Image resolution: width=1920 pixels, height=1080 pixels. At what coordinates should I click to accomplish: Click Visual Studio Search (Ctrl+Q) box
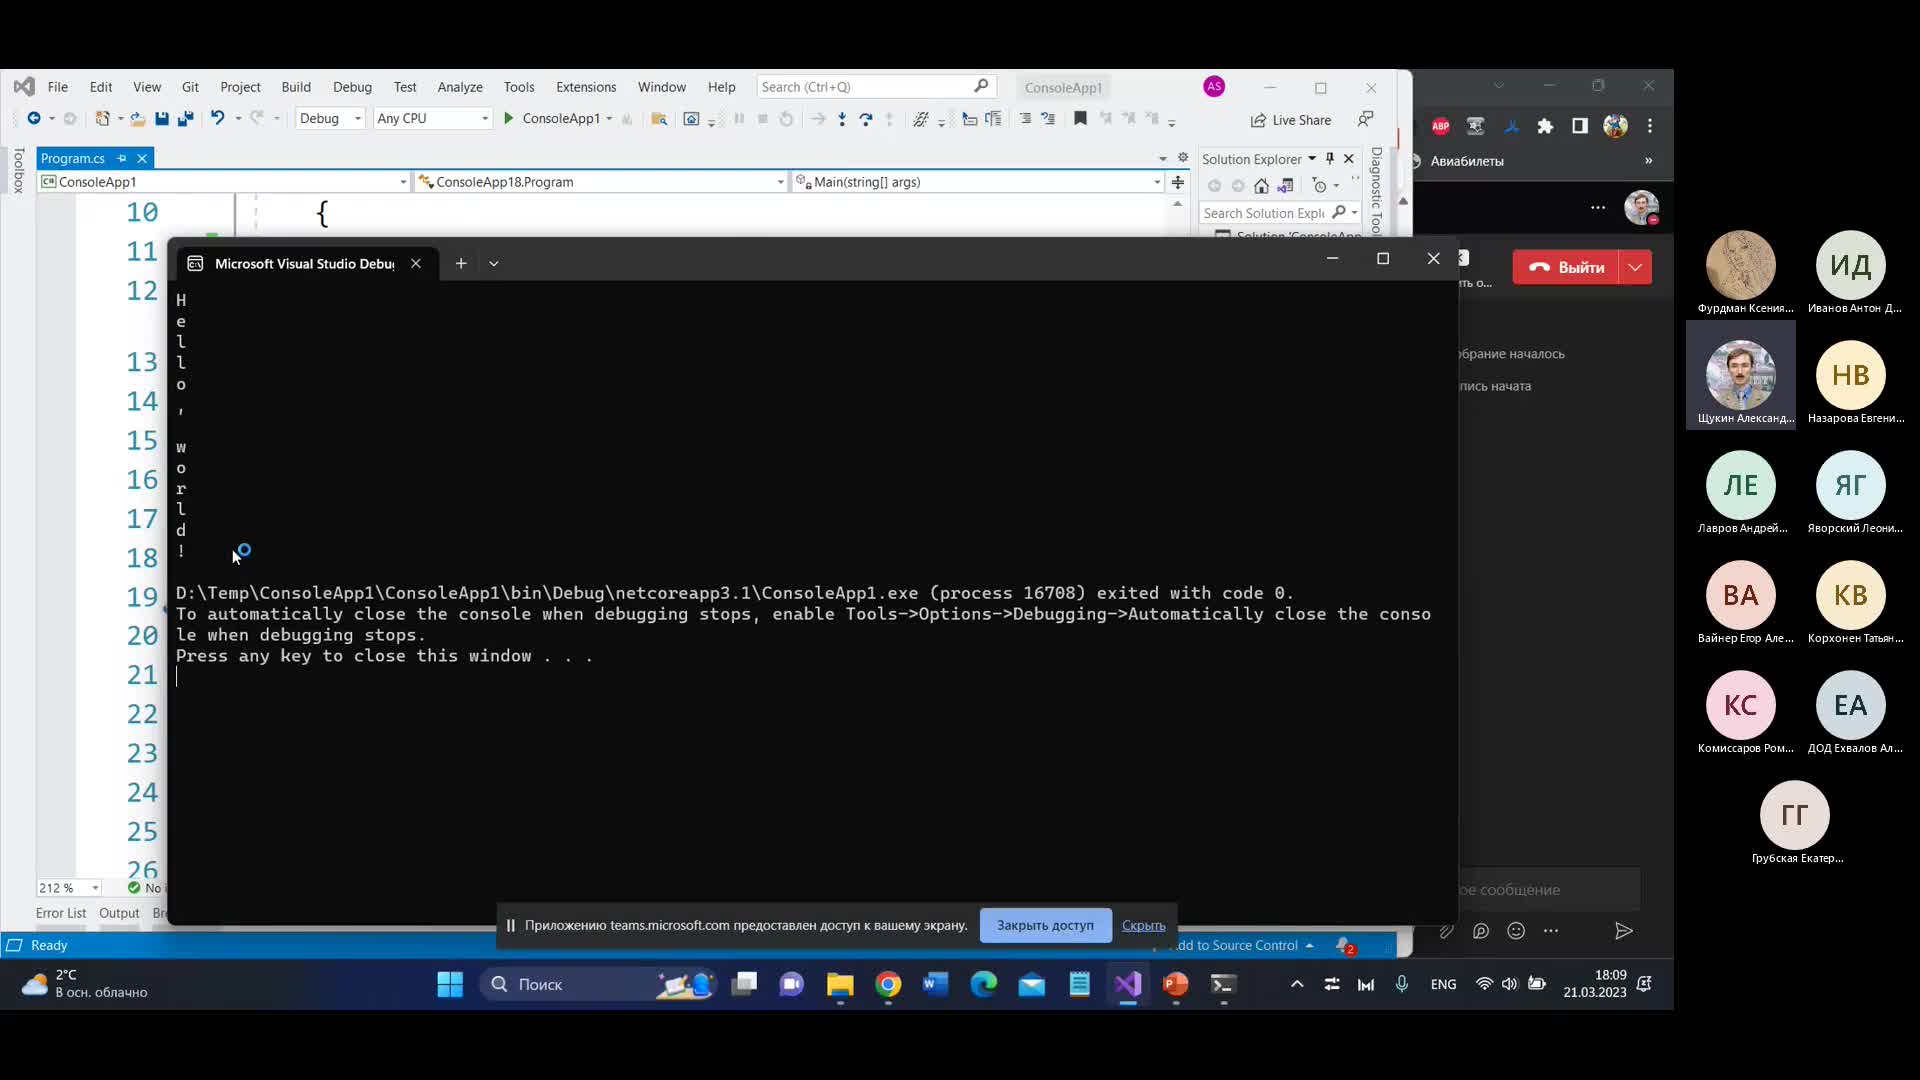[x=875, y=87]
